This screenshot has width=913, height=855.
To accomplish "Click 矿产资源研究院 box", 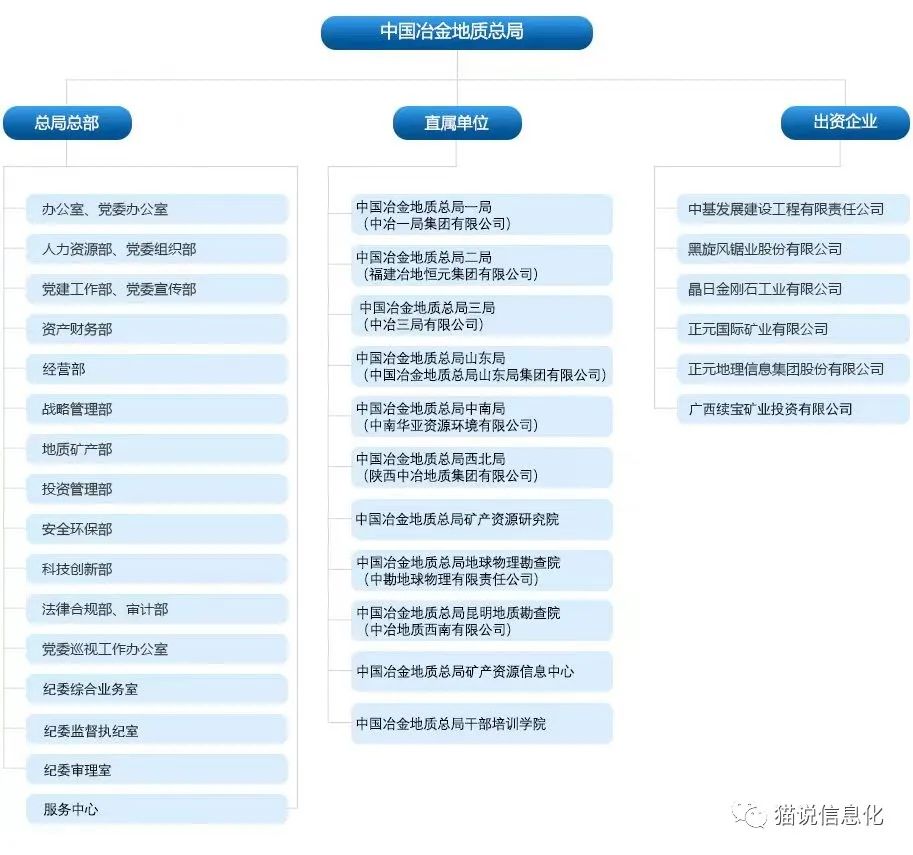I will pyautogui.click(x=482, y=520).
